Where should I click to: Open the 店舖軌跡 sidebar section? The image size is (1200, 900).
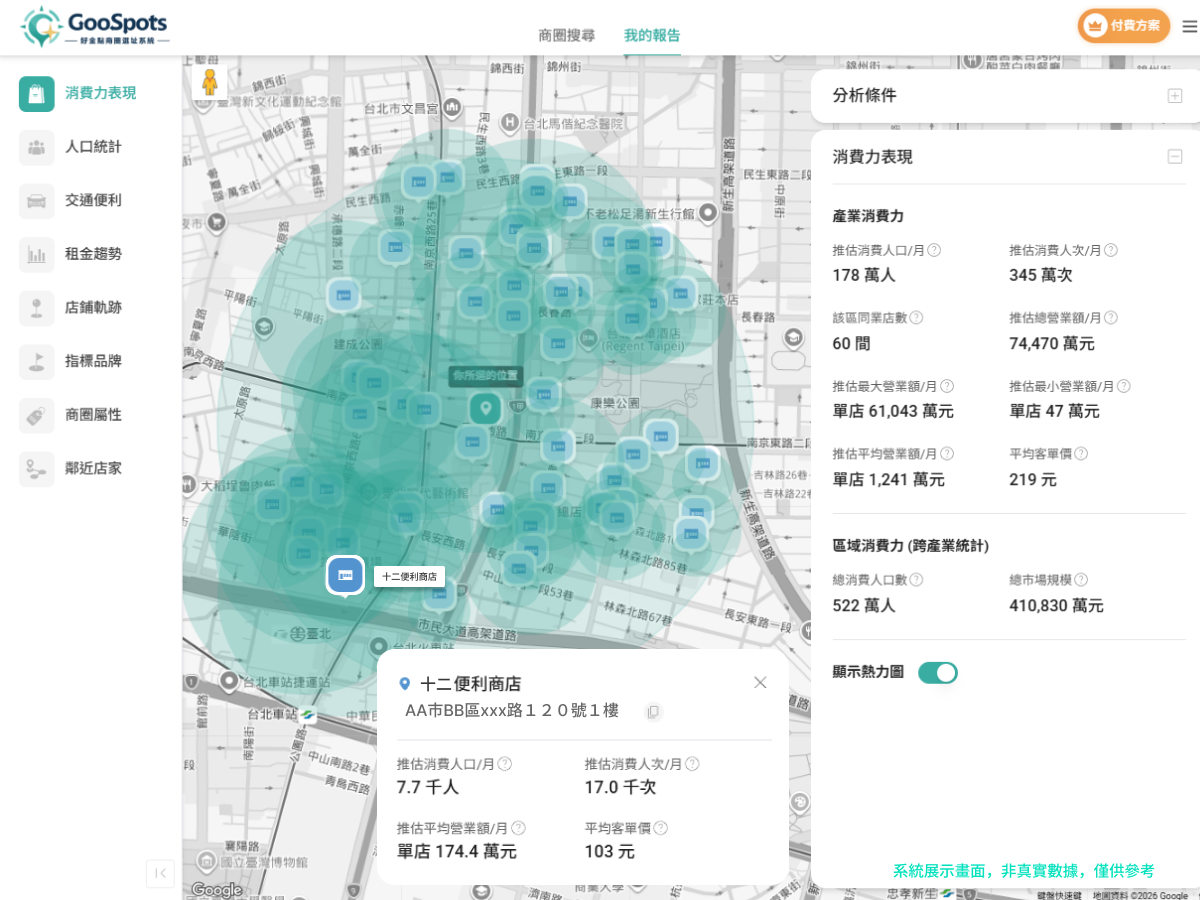click(x=70, y=307)
